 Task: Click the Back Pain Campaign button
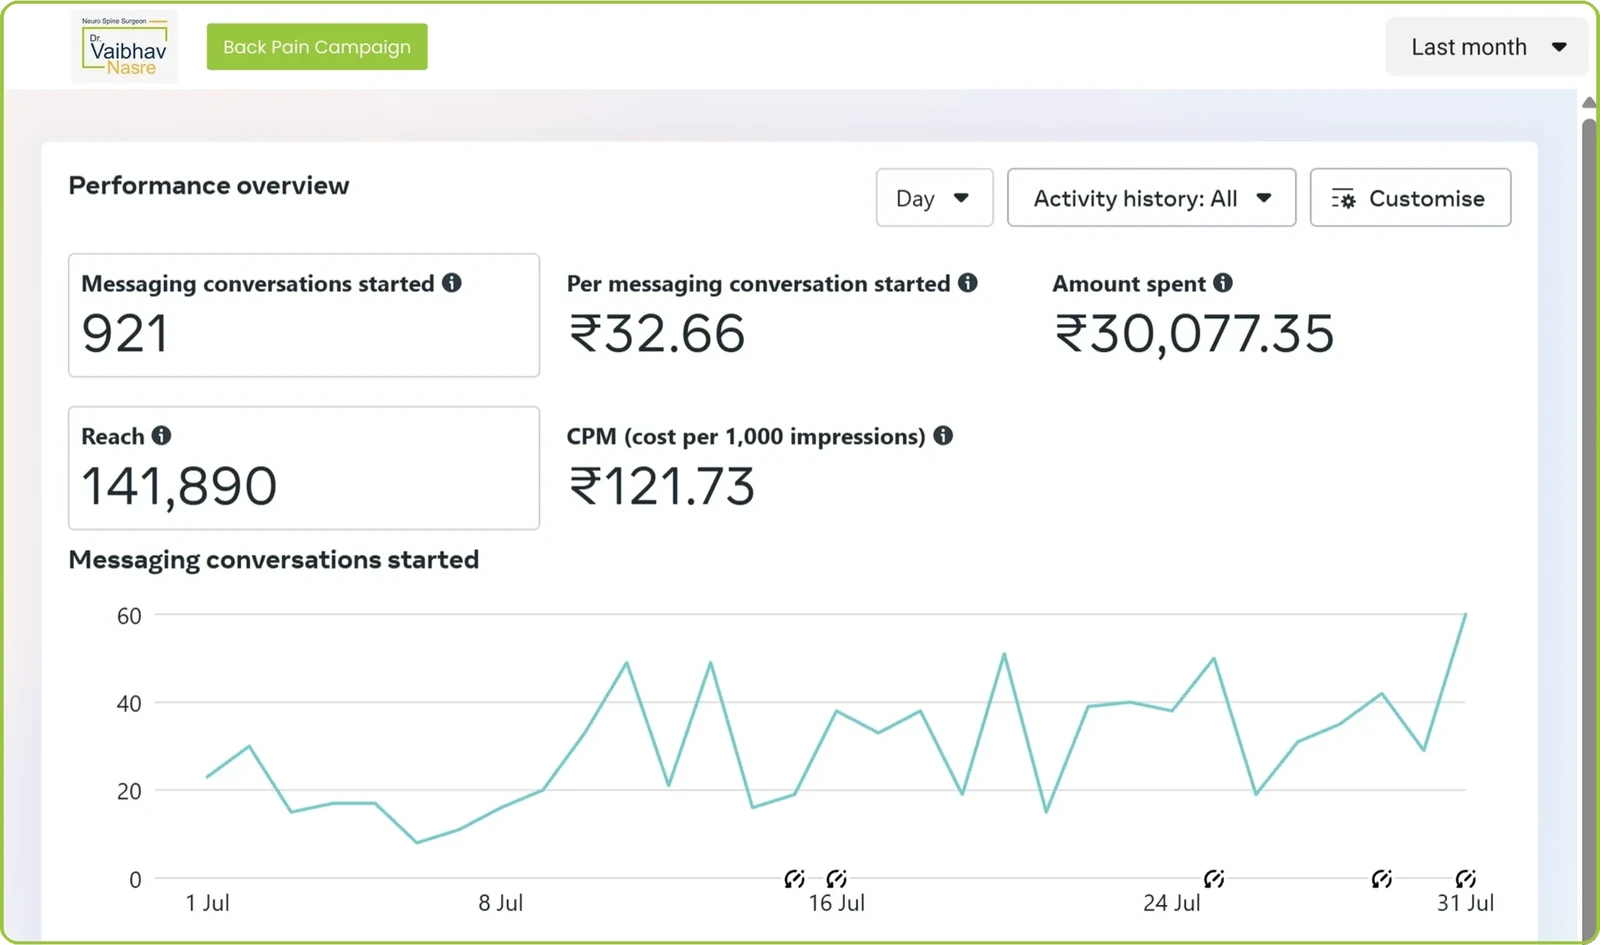[317, 47]
